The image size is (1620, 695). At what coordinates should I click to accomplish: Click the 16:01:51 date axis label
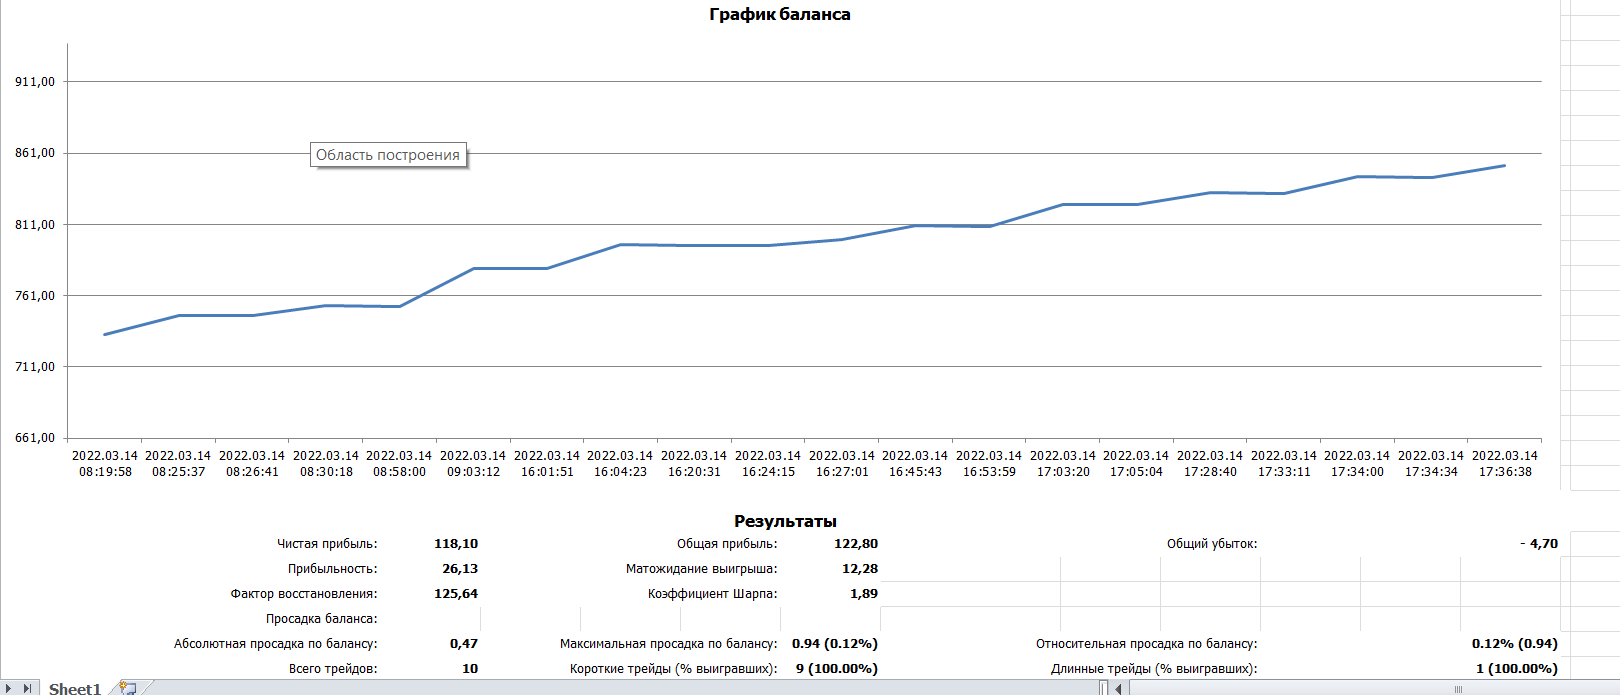547,464
